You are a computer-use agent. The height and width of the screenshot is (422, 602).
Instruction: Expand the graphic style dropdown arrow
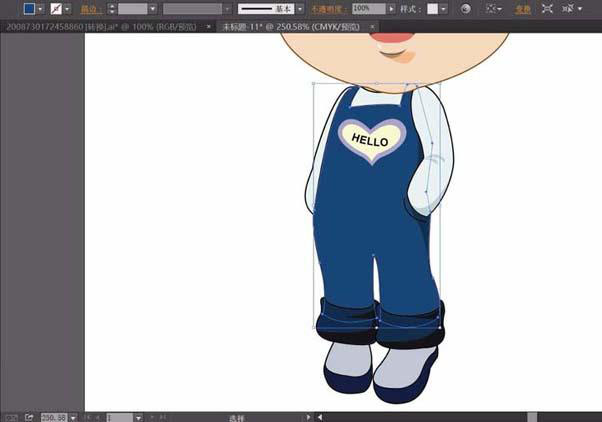[444, 9]
